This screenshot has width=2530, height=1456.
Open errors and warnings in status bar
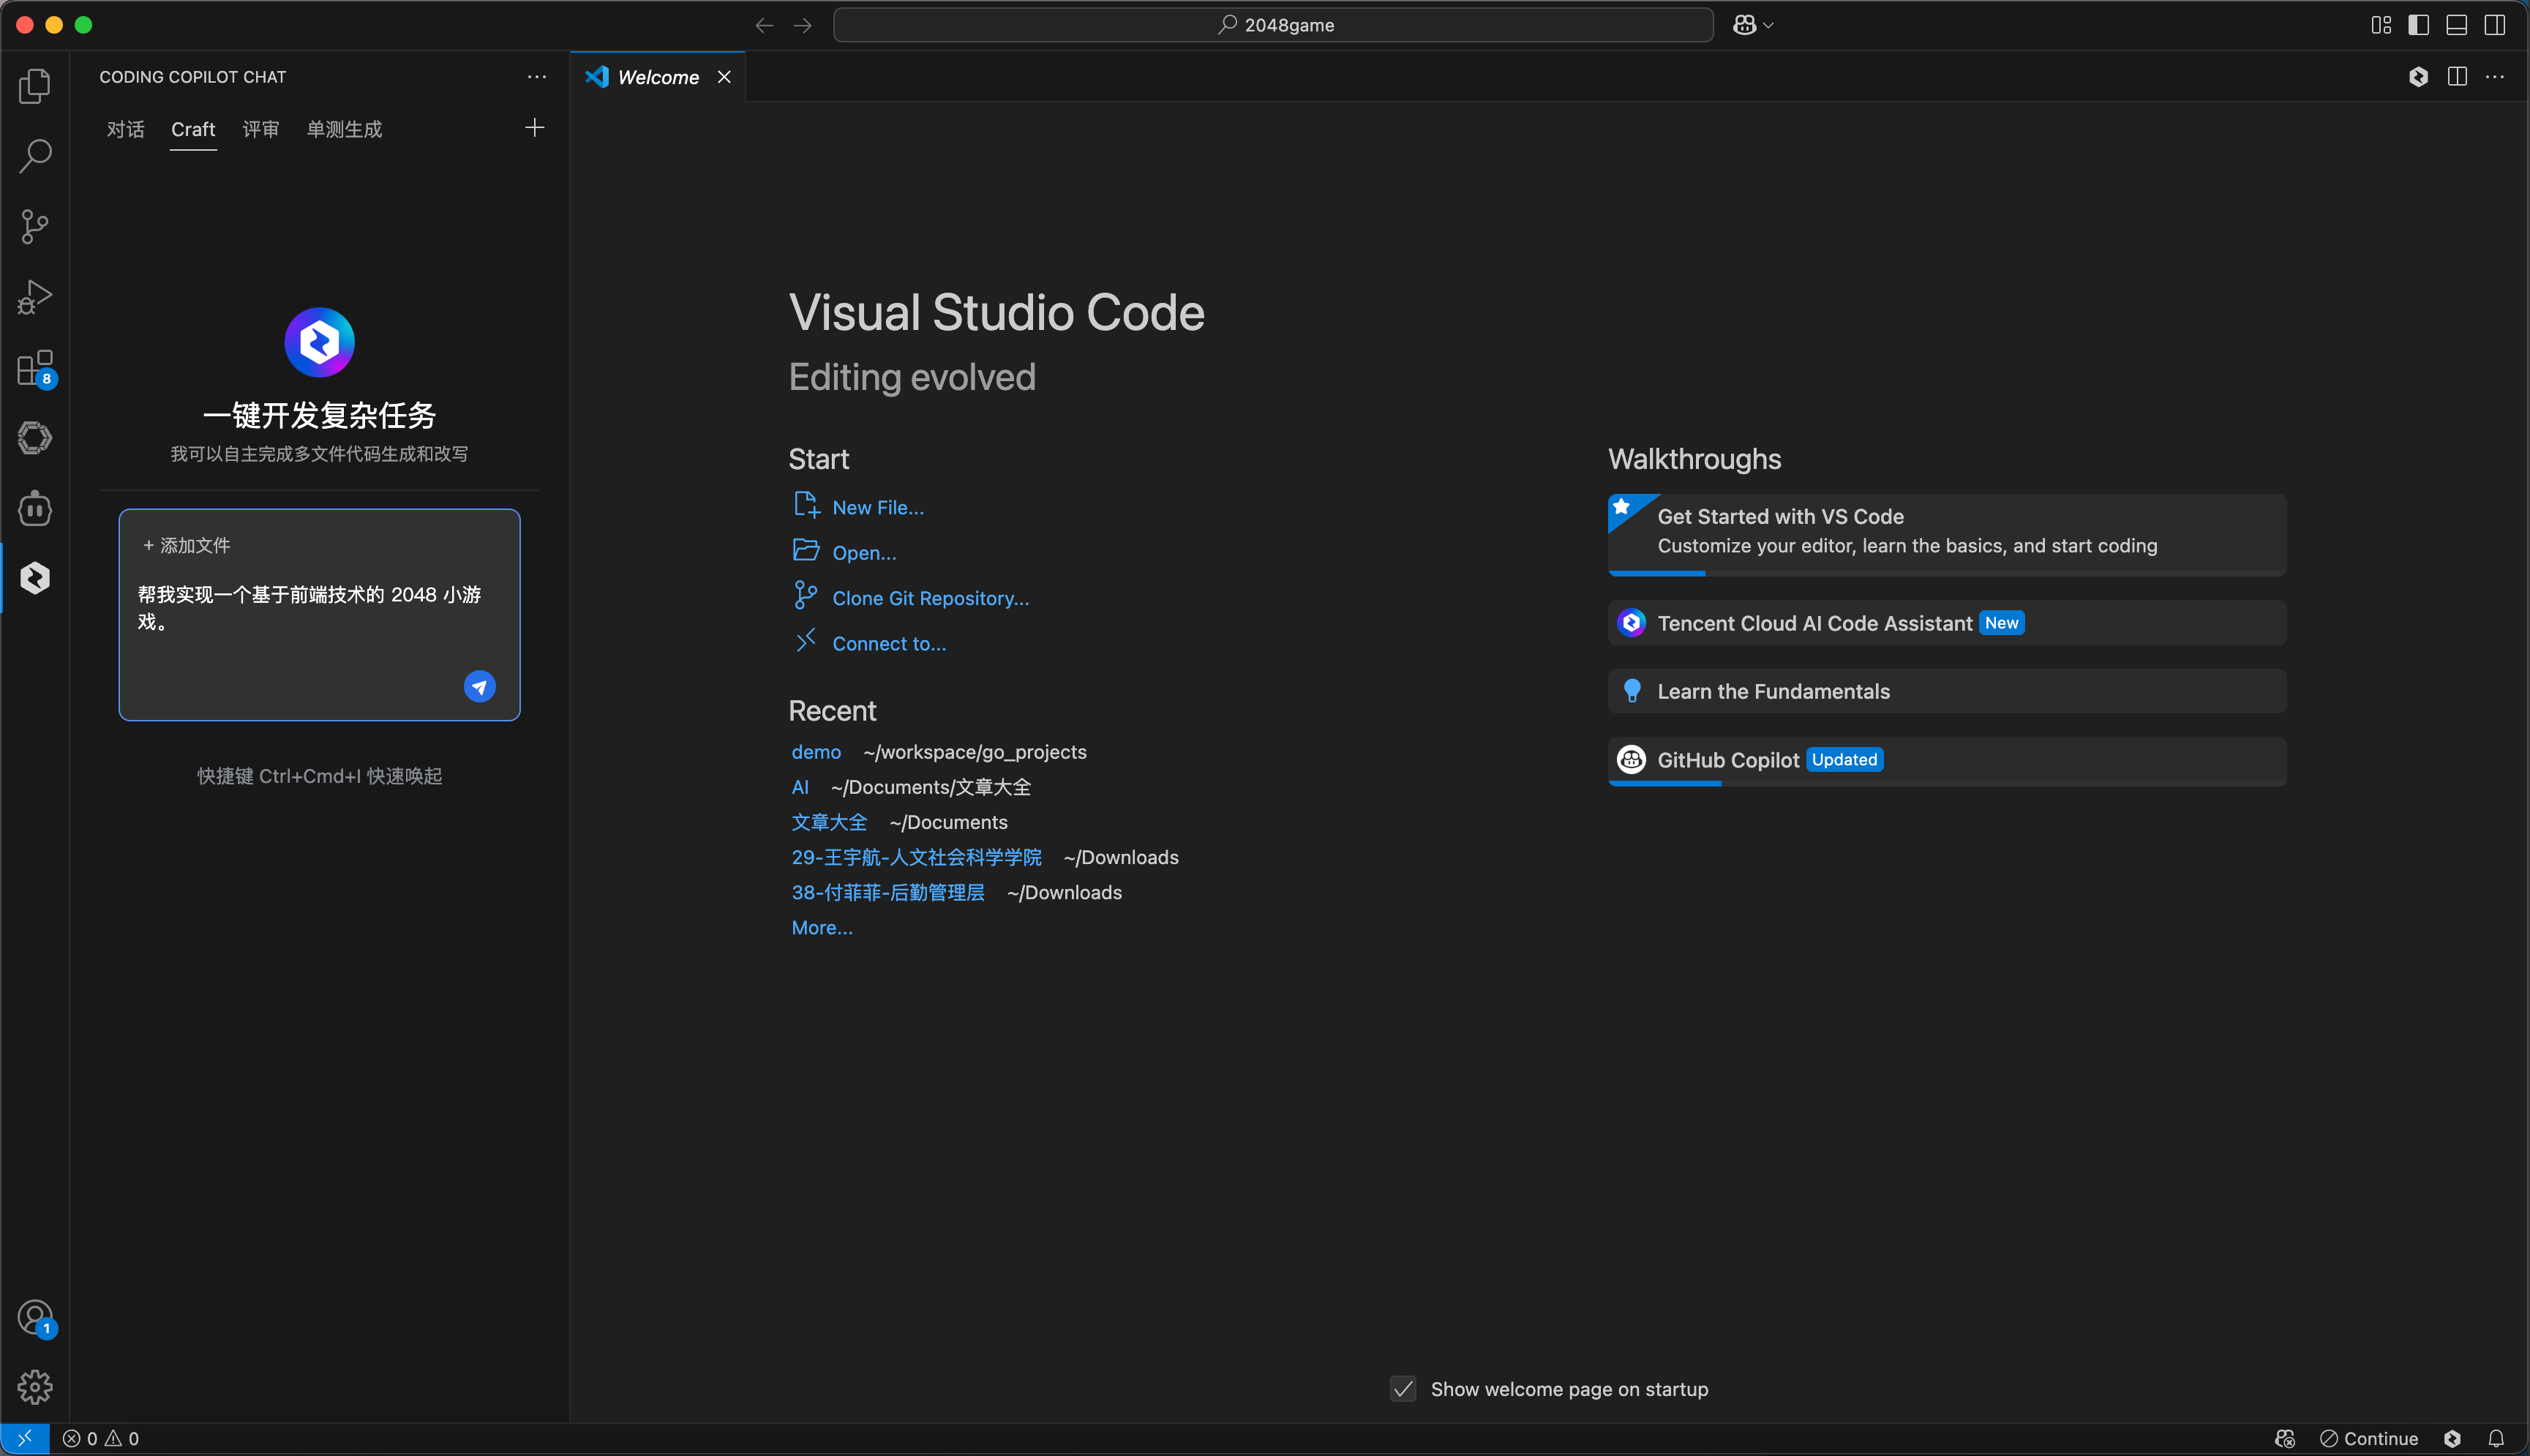coord(101,1439)
